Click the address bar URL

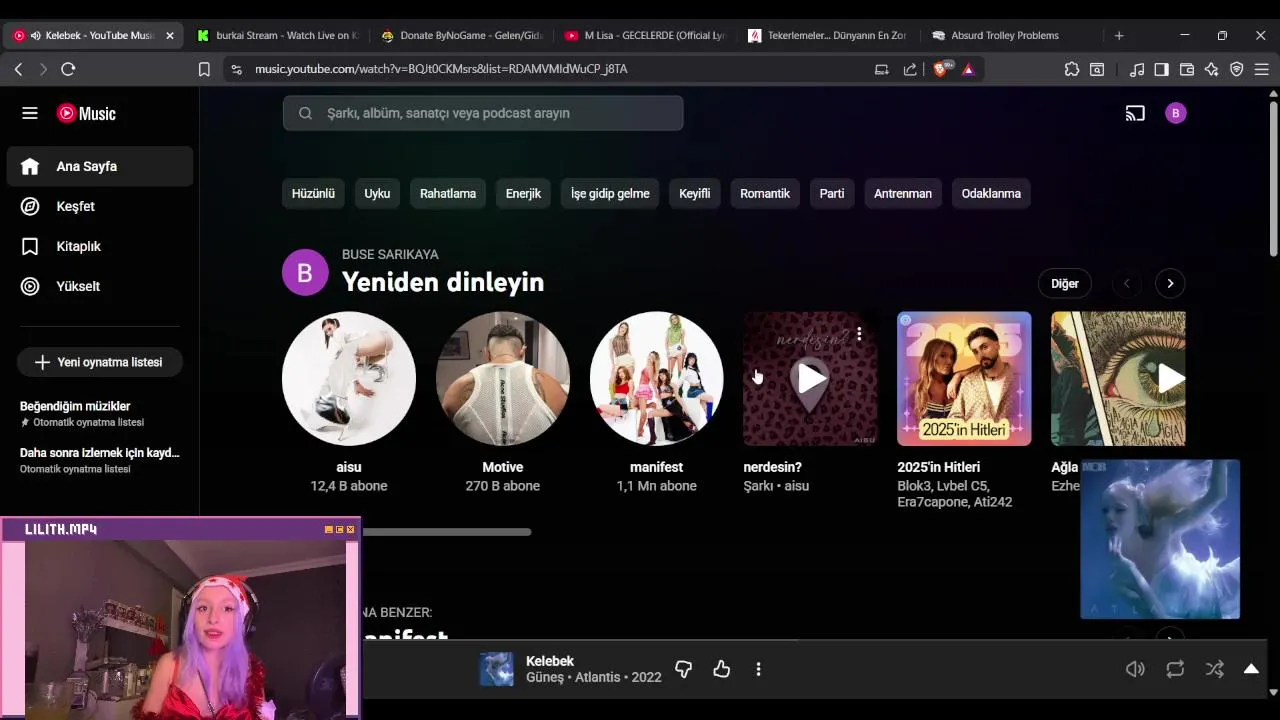point(441,69)
